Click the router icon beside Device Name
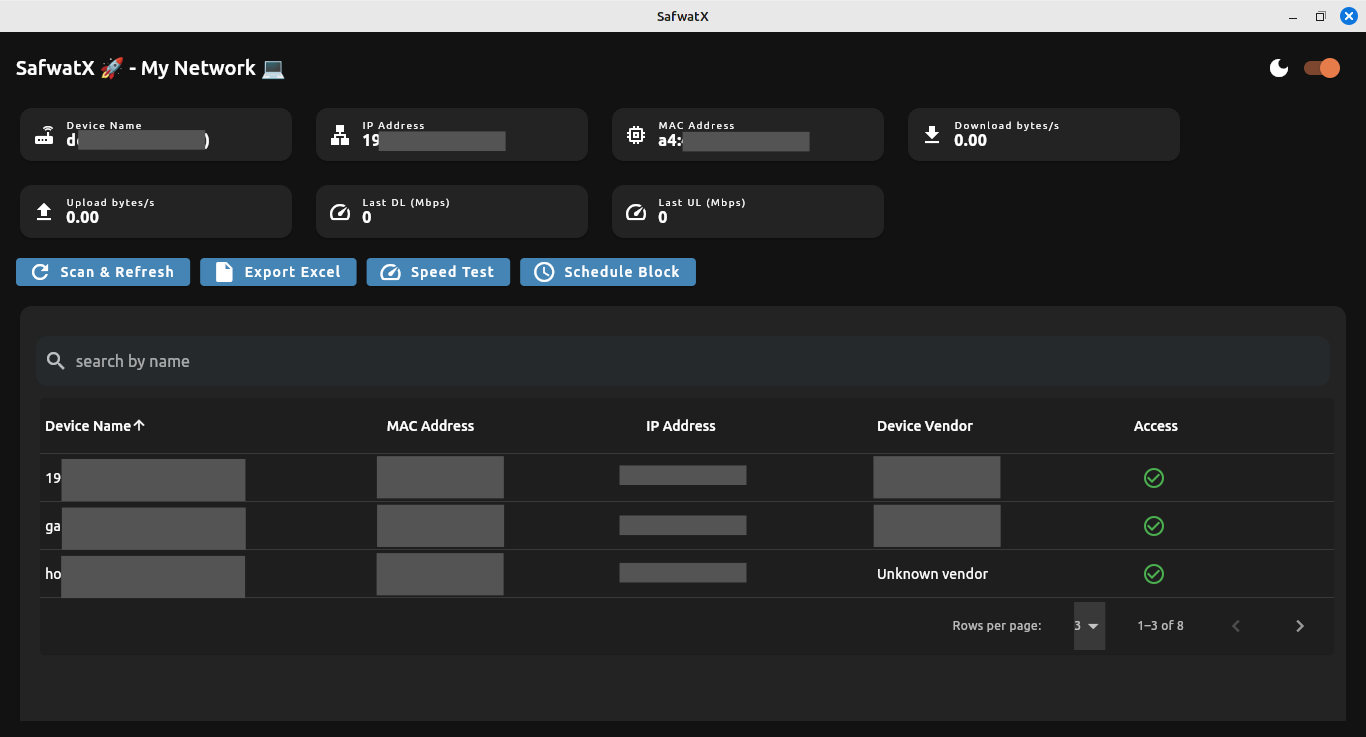1366x737 pixels. [x=44, y=135]
